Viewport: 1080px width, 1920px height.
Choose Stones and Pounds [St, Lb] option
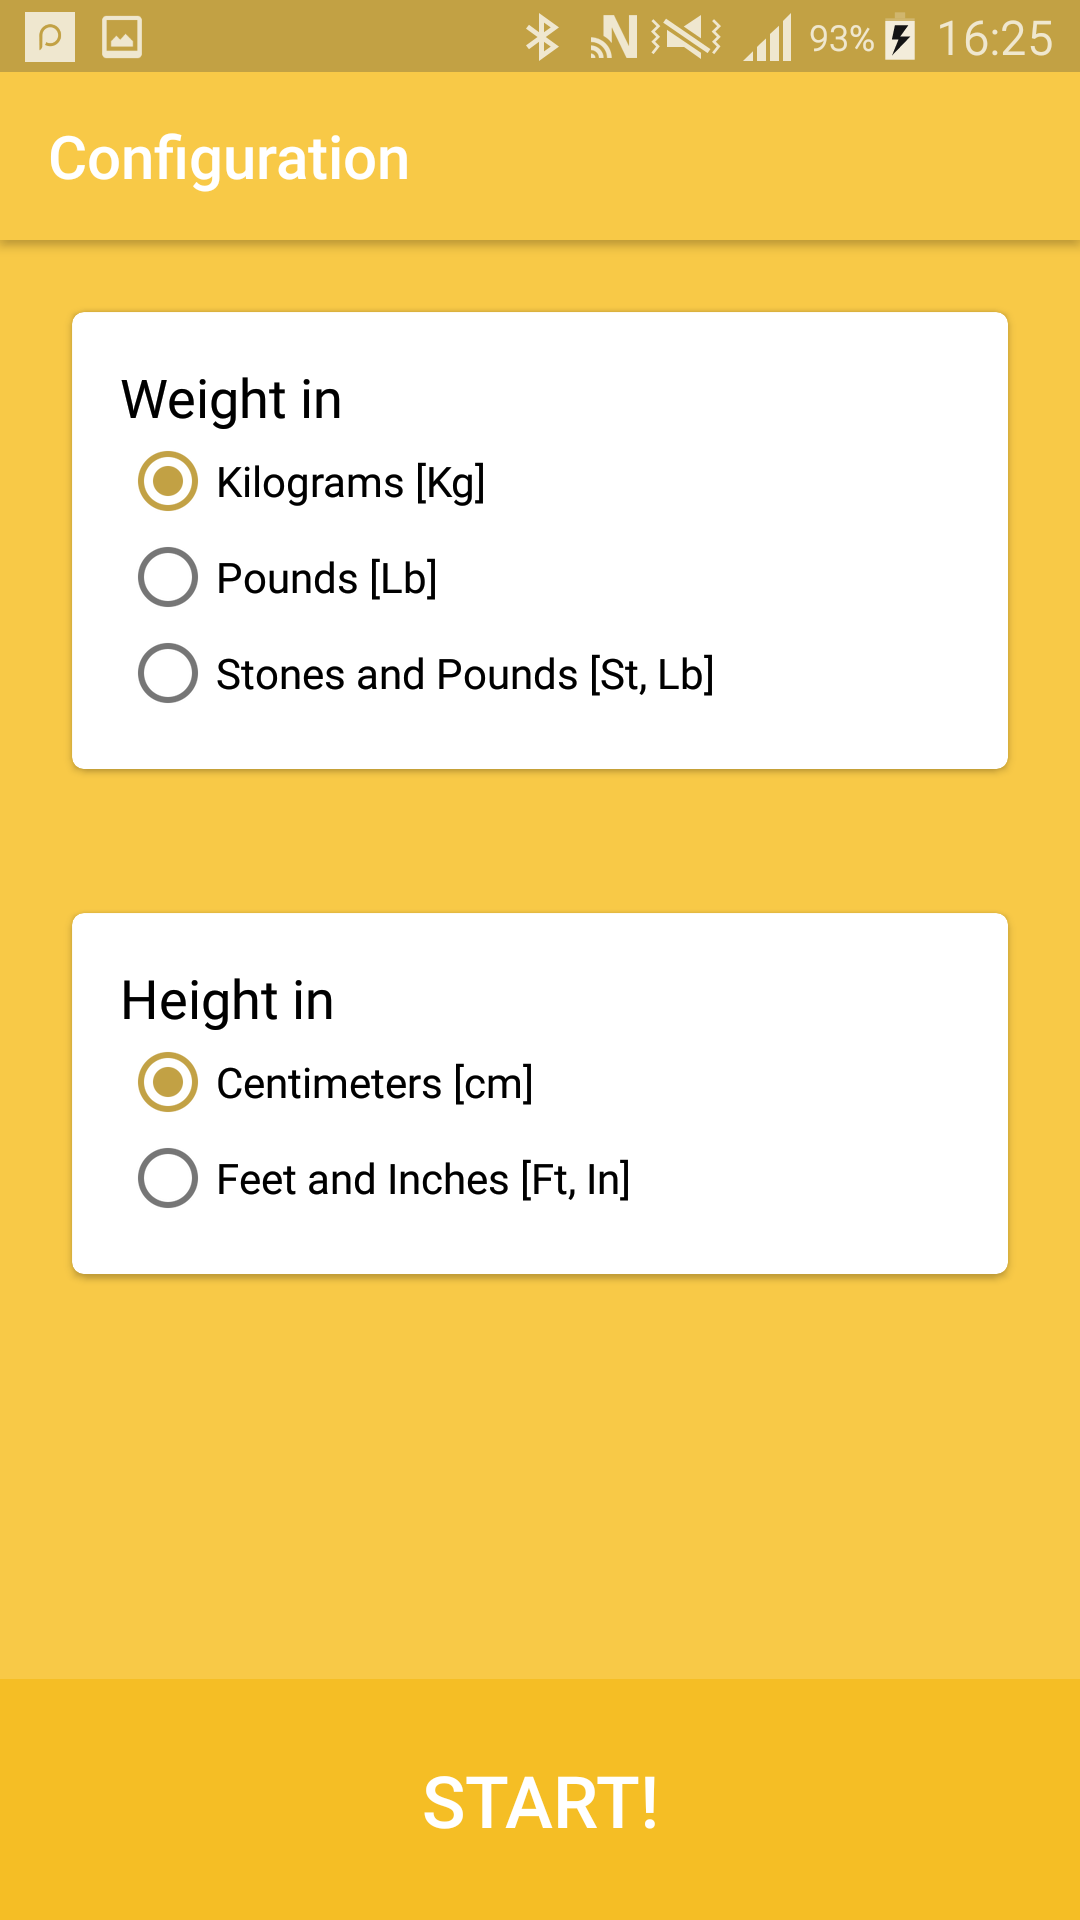(167, 673)
